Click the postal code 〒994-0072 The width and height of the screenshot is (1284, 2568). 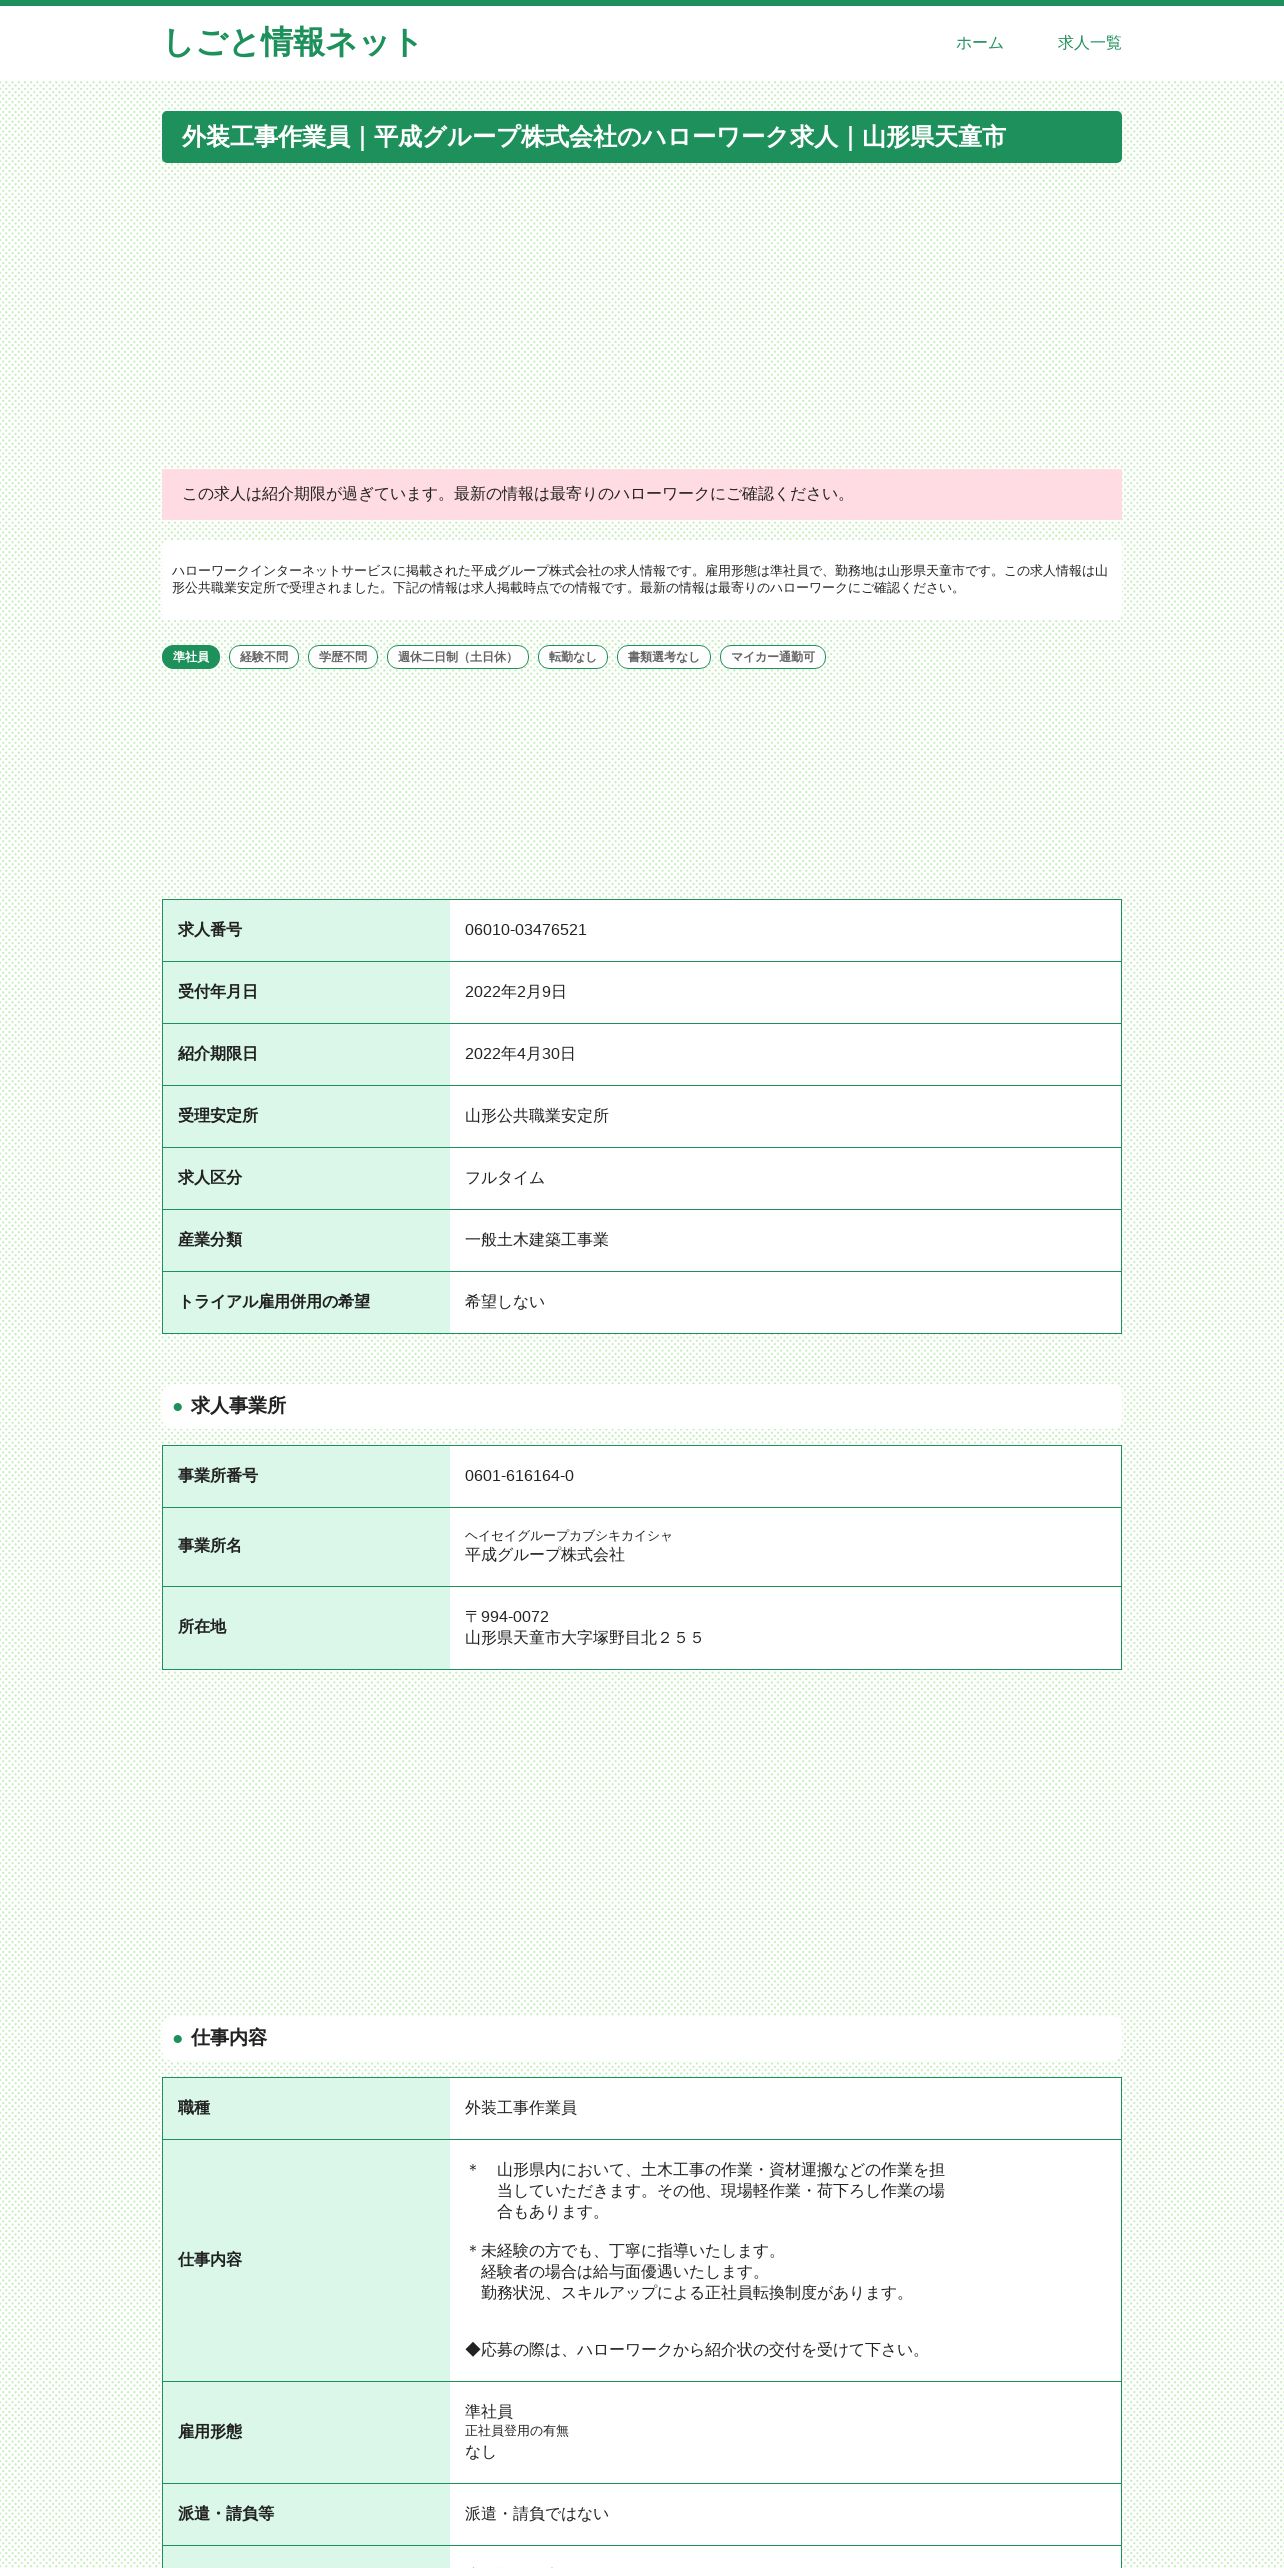click(507, 1617)
